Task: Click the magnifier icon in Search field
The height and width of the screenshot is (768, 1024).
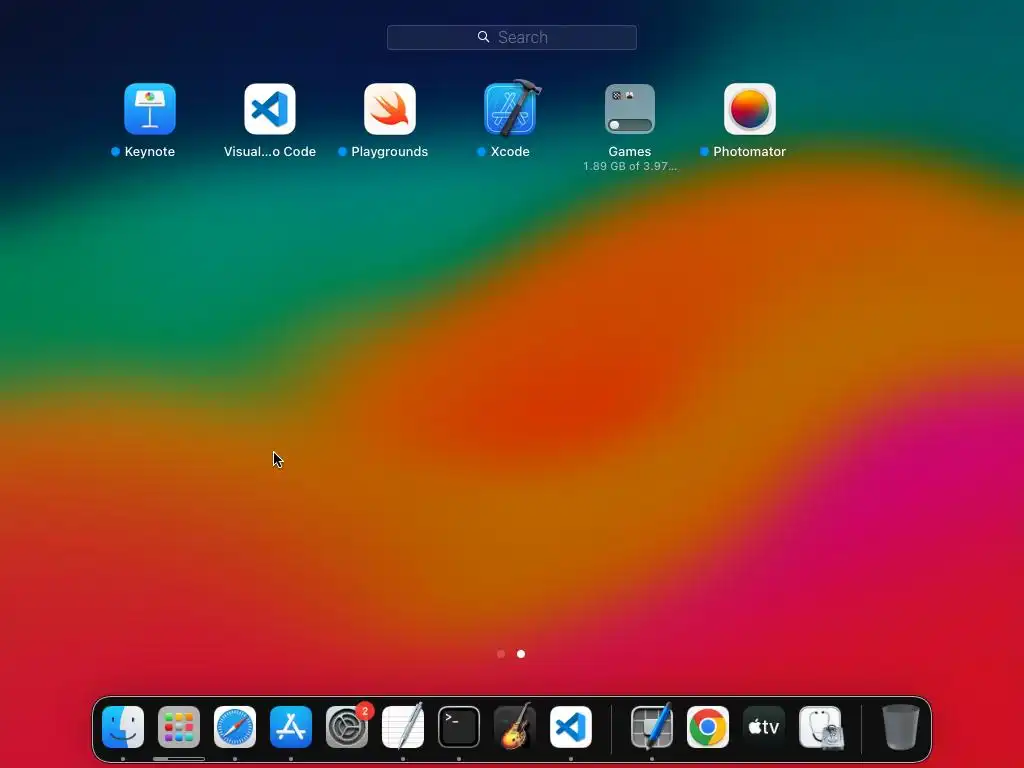Action: (x=483, y=37)
